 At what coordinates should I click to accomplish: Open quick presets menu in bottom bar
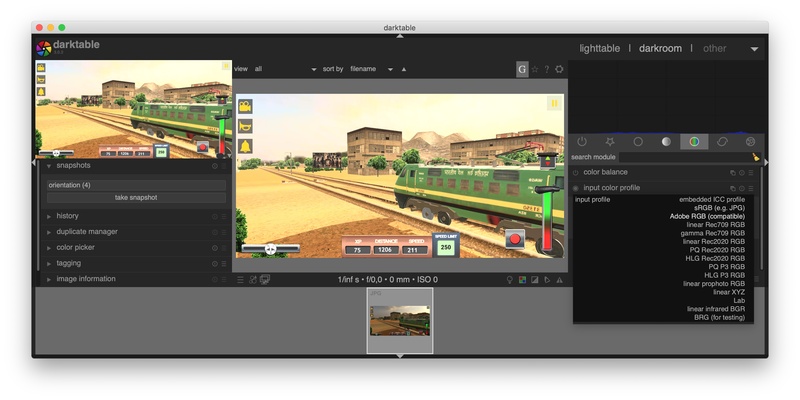tap(240, 280)
